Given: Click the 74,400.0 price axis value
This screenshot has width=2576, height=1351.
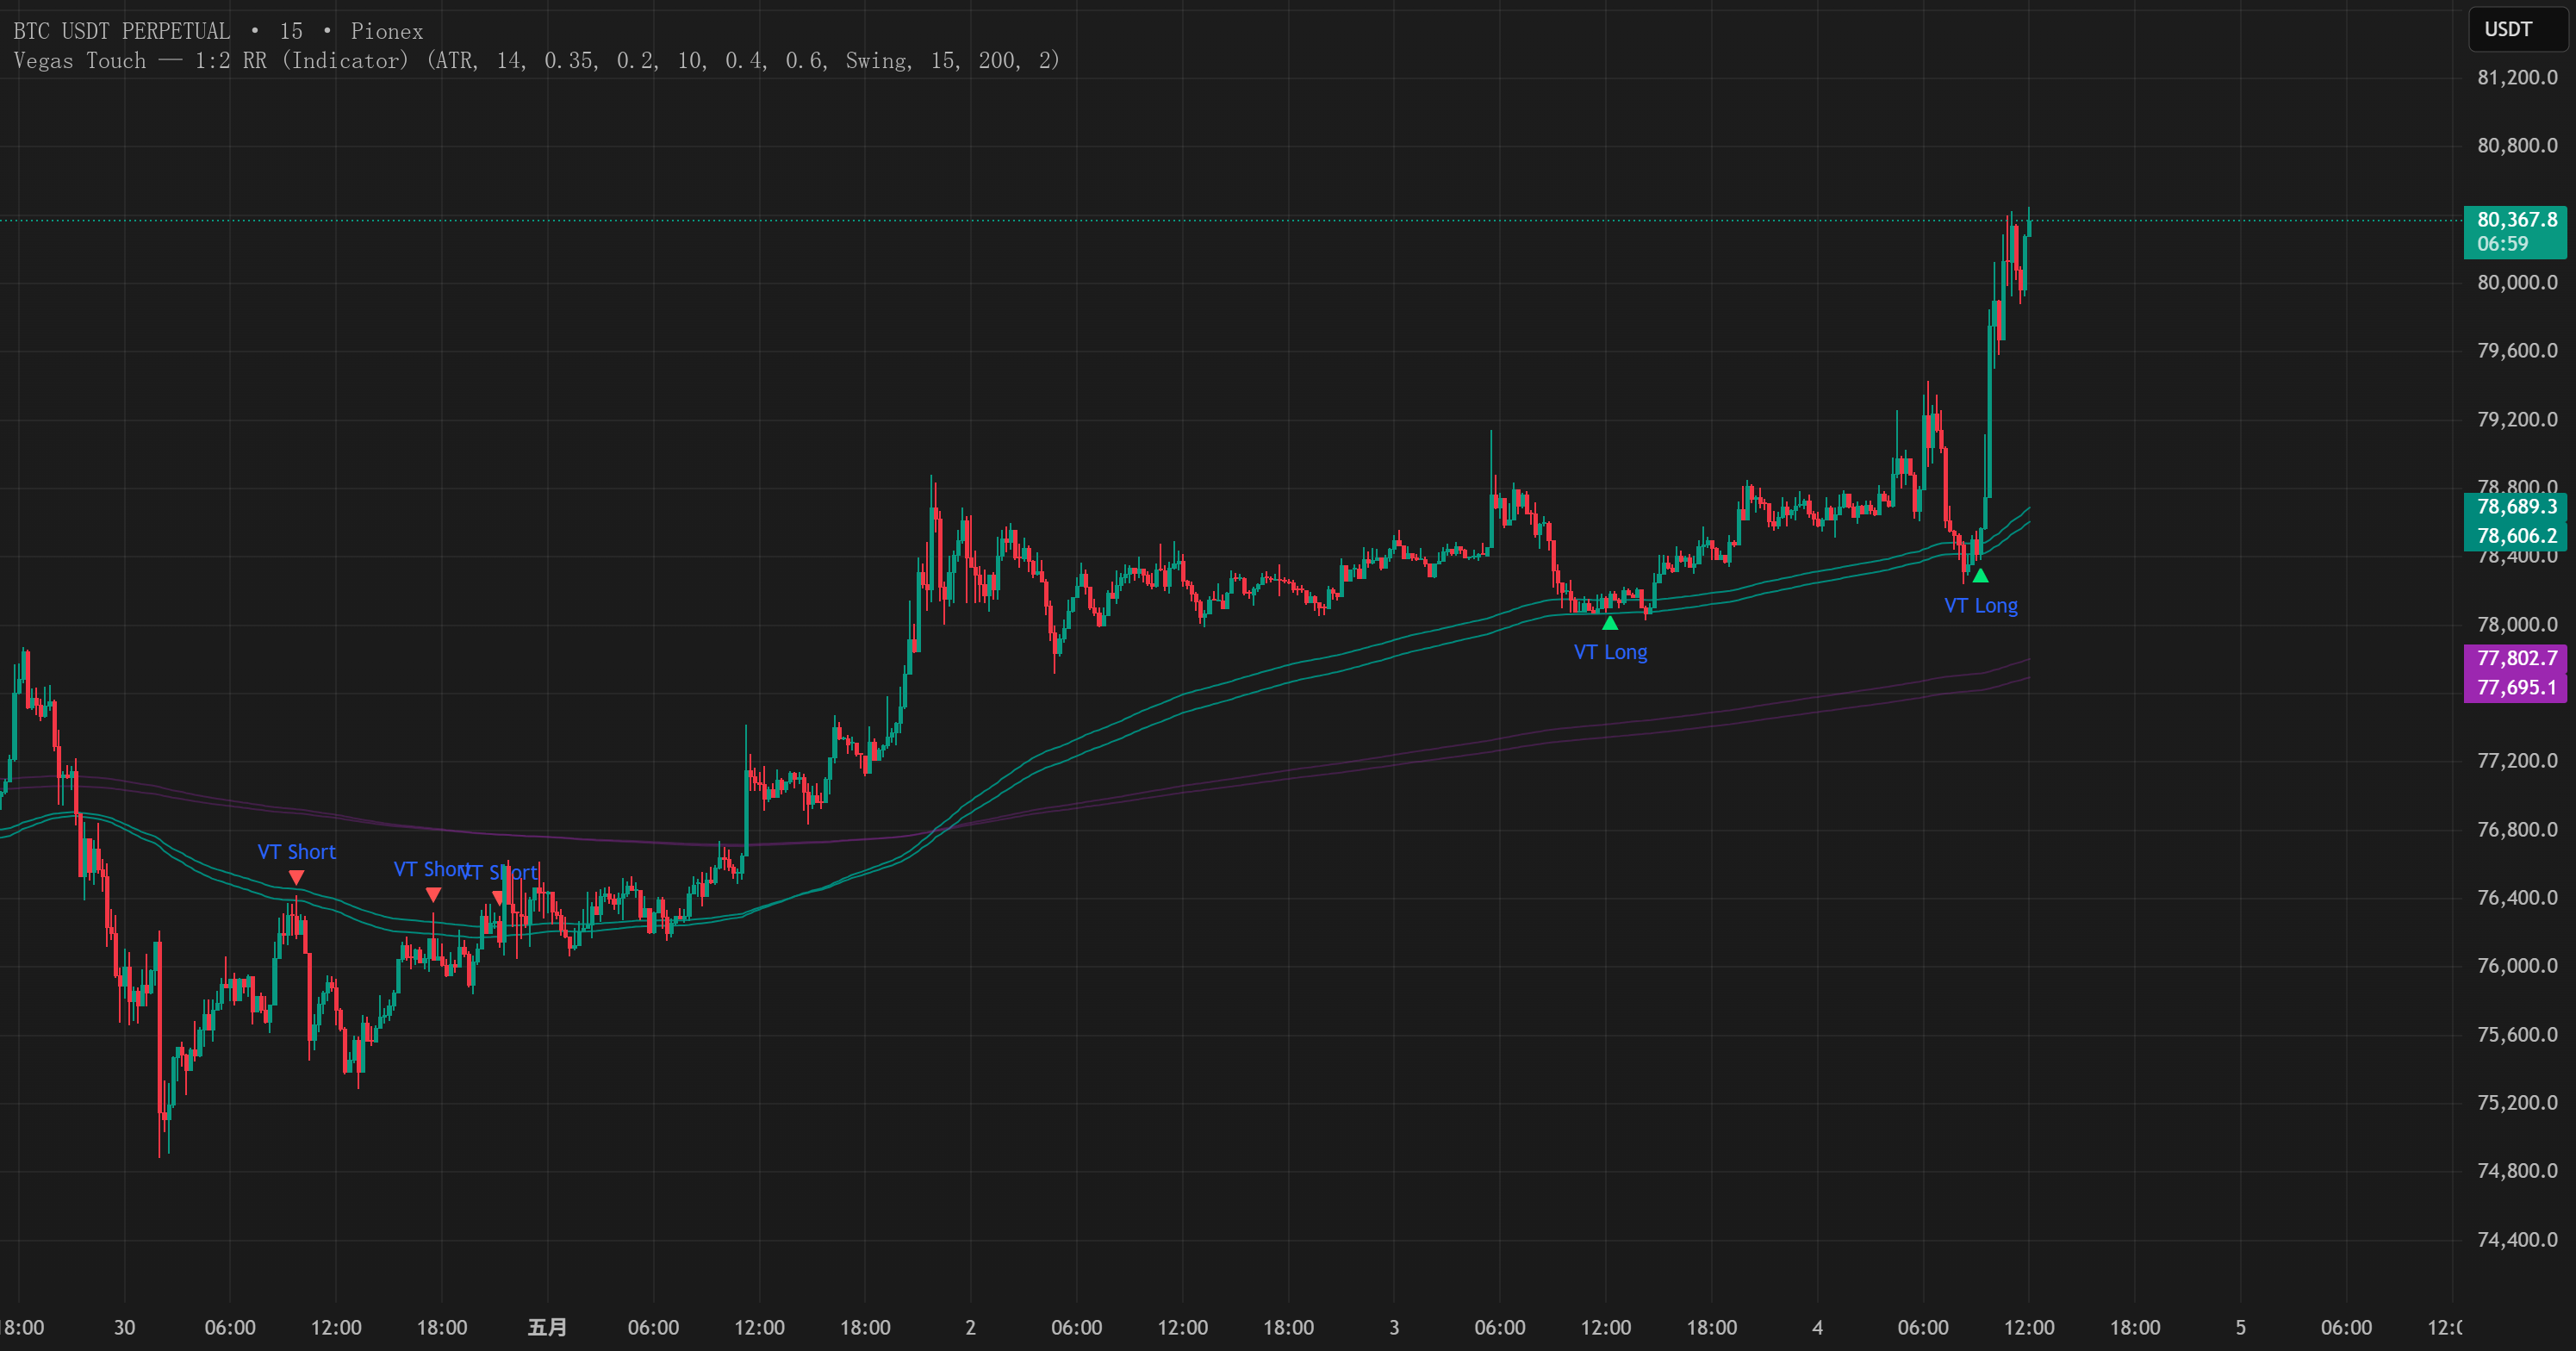Looking at the screenshot, I should point(2516,1239).
